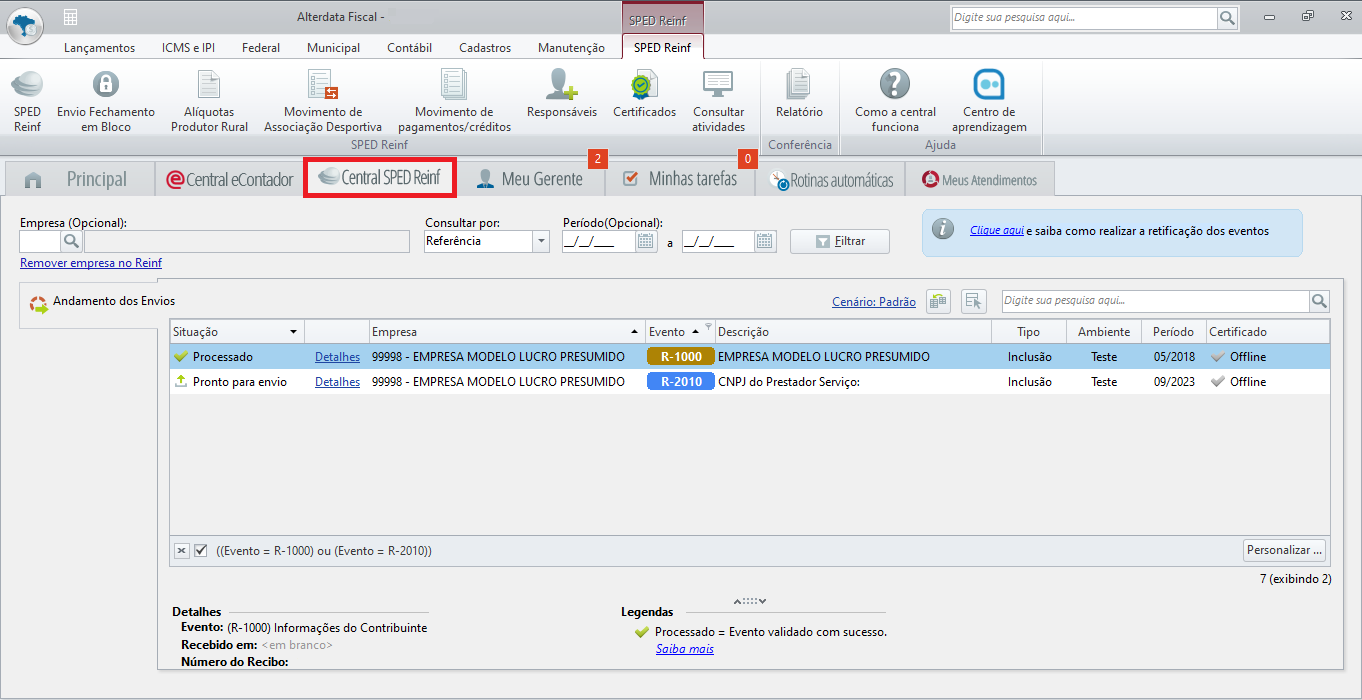Image resolution: width=1362 pixels, height=700 pixels.
Task: Click the Filtrar button
Action: (839, 241)
